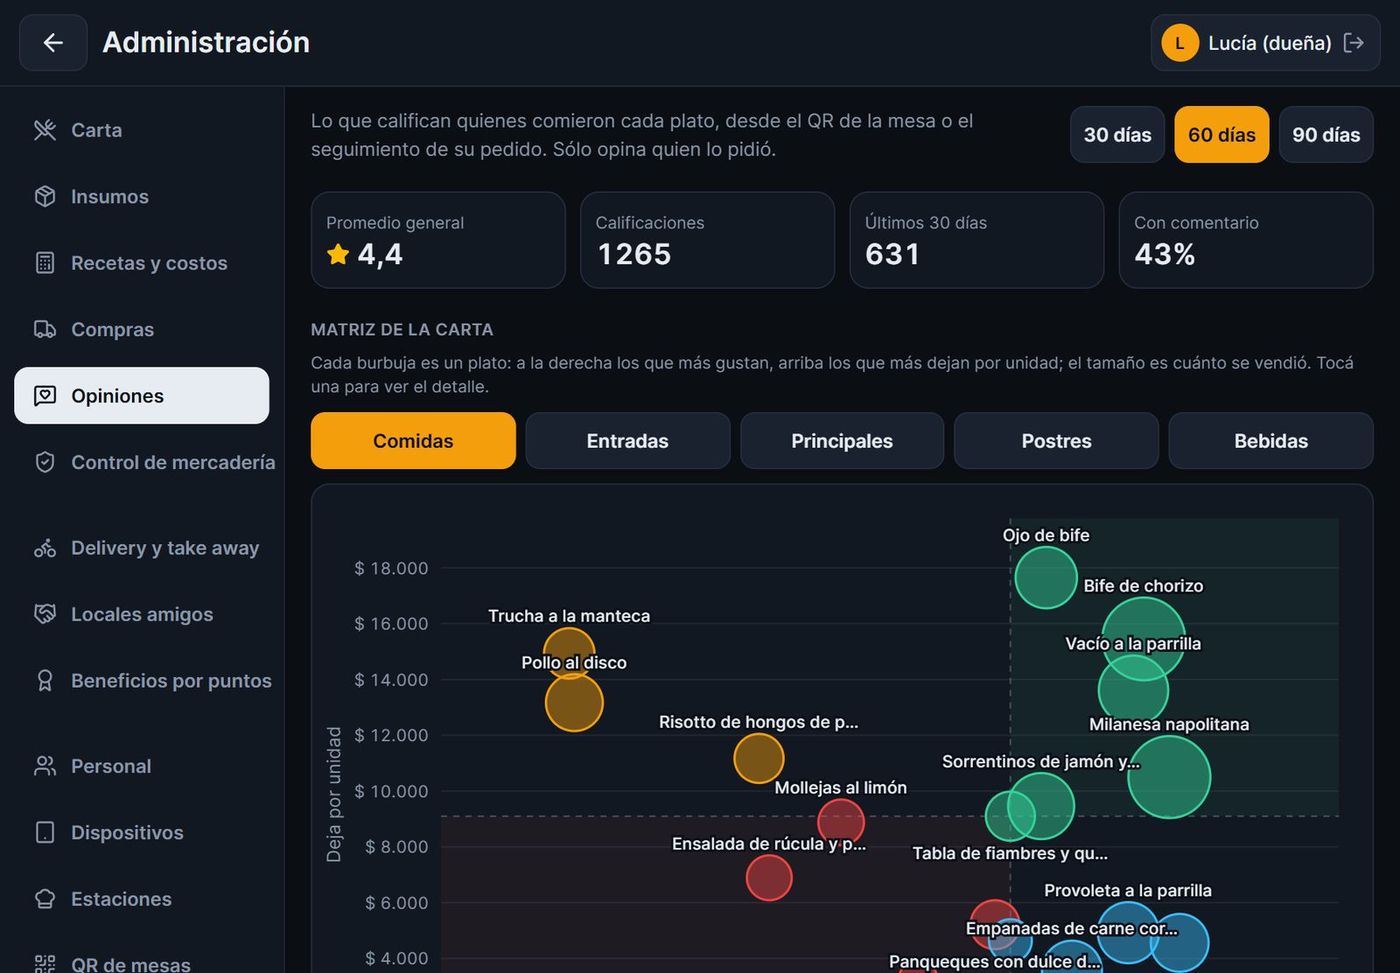Open the Carta section label
This screenshot has height=973, width=1400.
point(97,130)
